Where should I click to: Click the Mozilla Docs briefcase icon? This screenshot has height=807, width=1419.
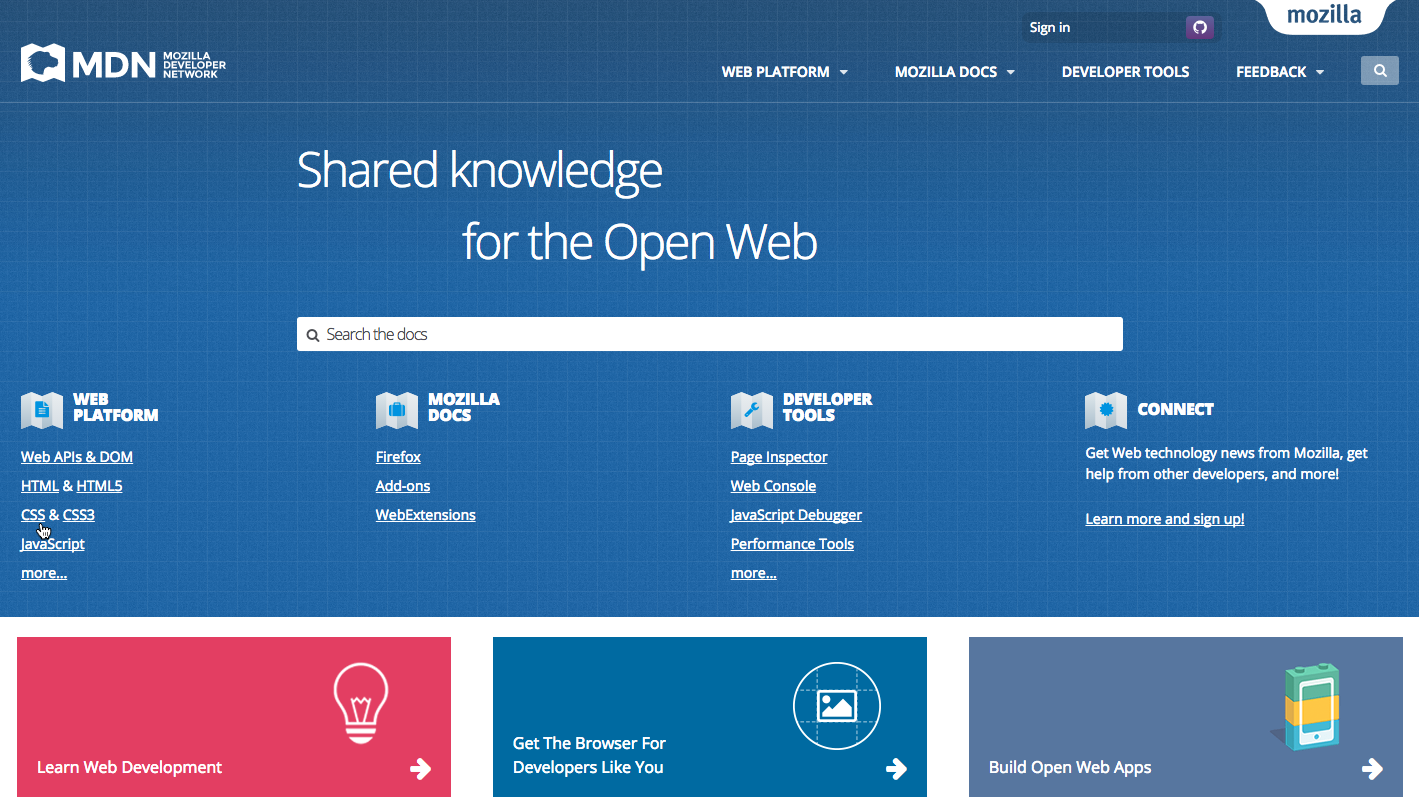click(397, 409)
